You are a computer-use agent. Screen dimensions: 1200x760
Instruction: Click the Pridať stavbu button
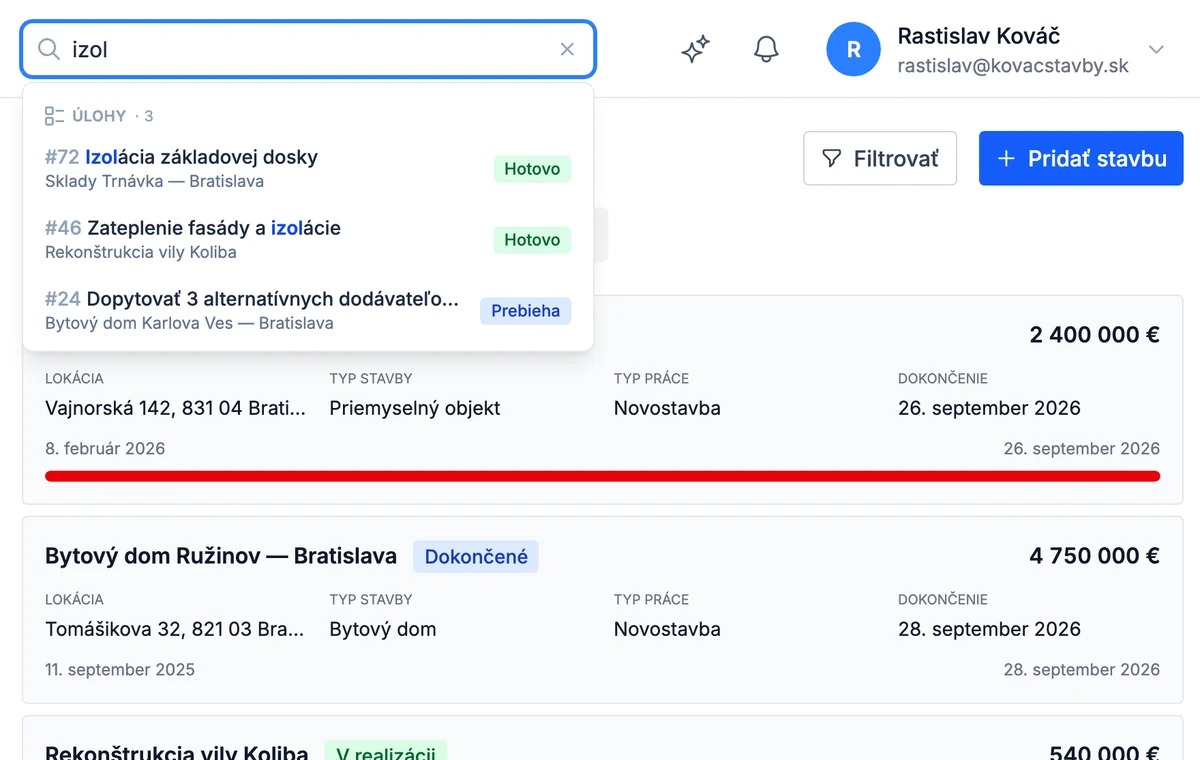(1081, 158)
